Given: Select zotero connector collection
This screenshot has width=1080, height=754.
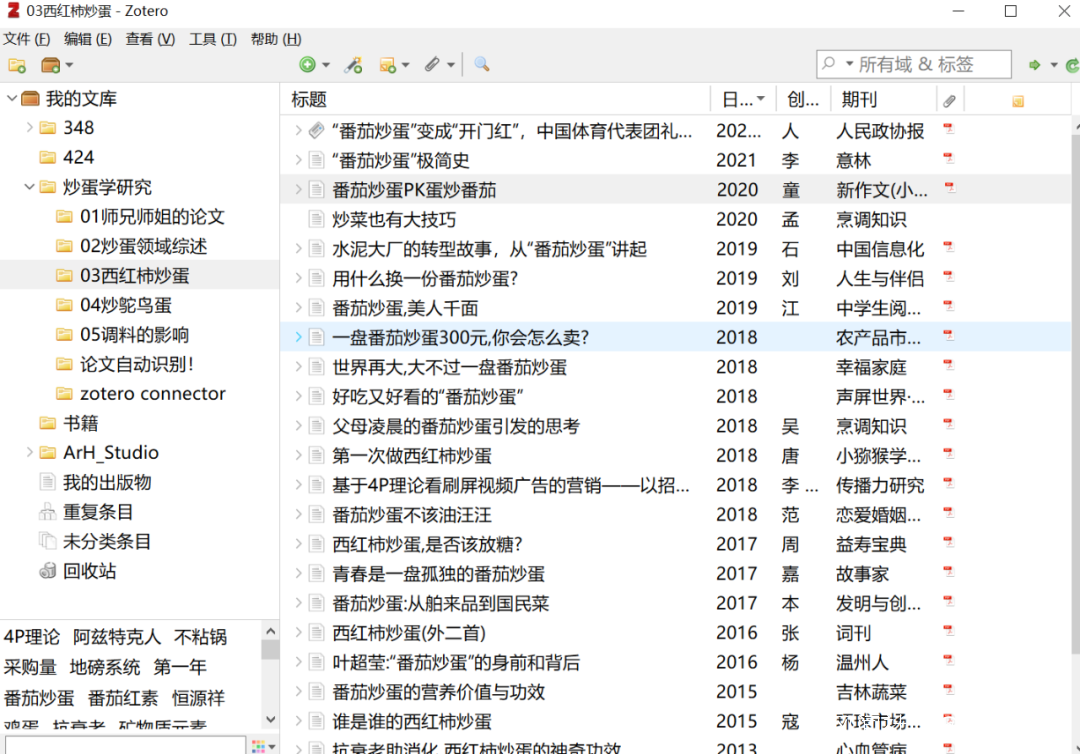Looking at the screenshot, I should (x=153, y=393).
